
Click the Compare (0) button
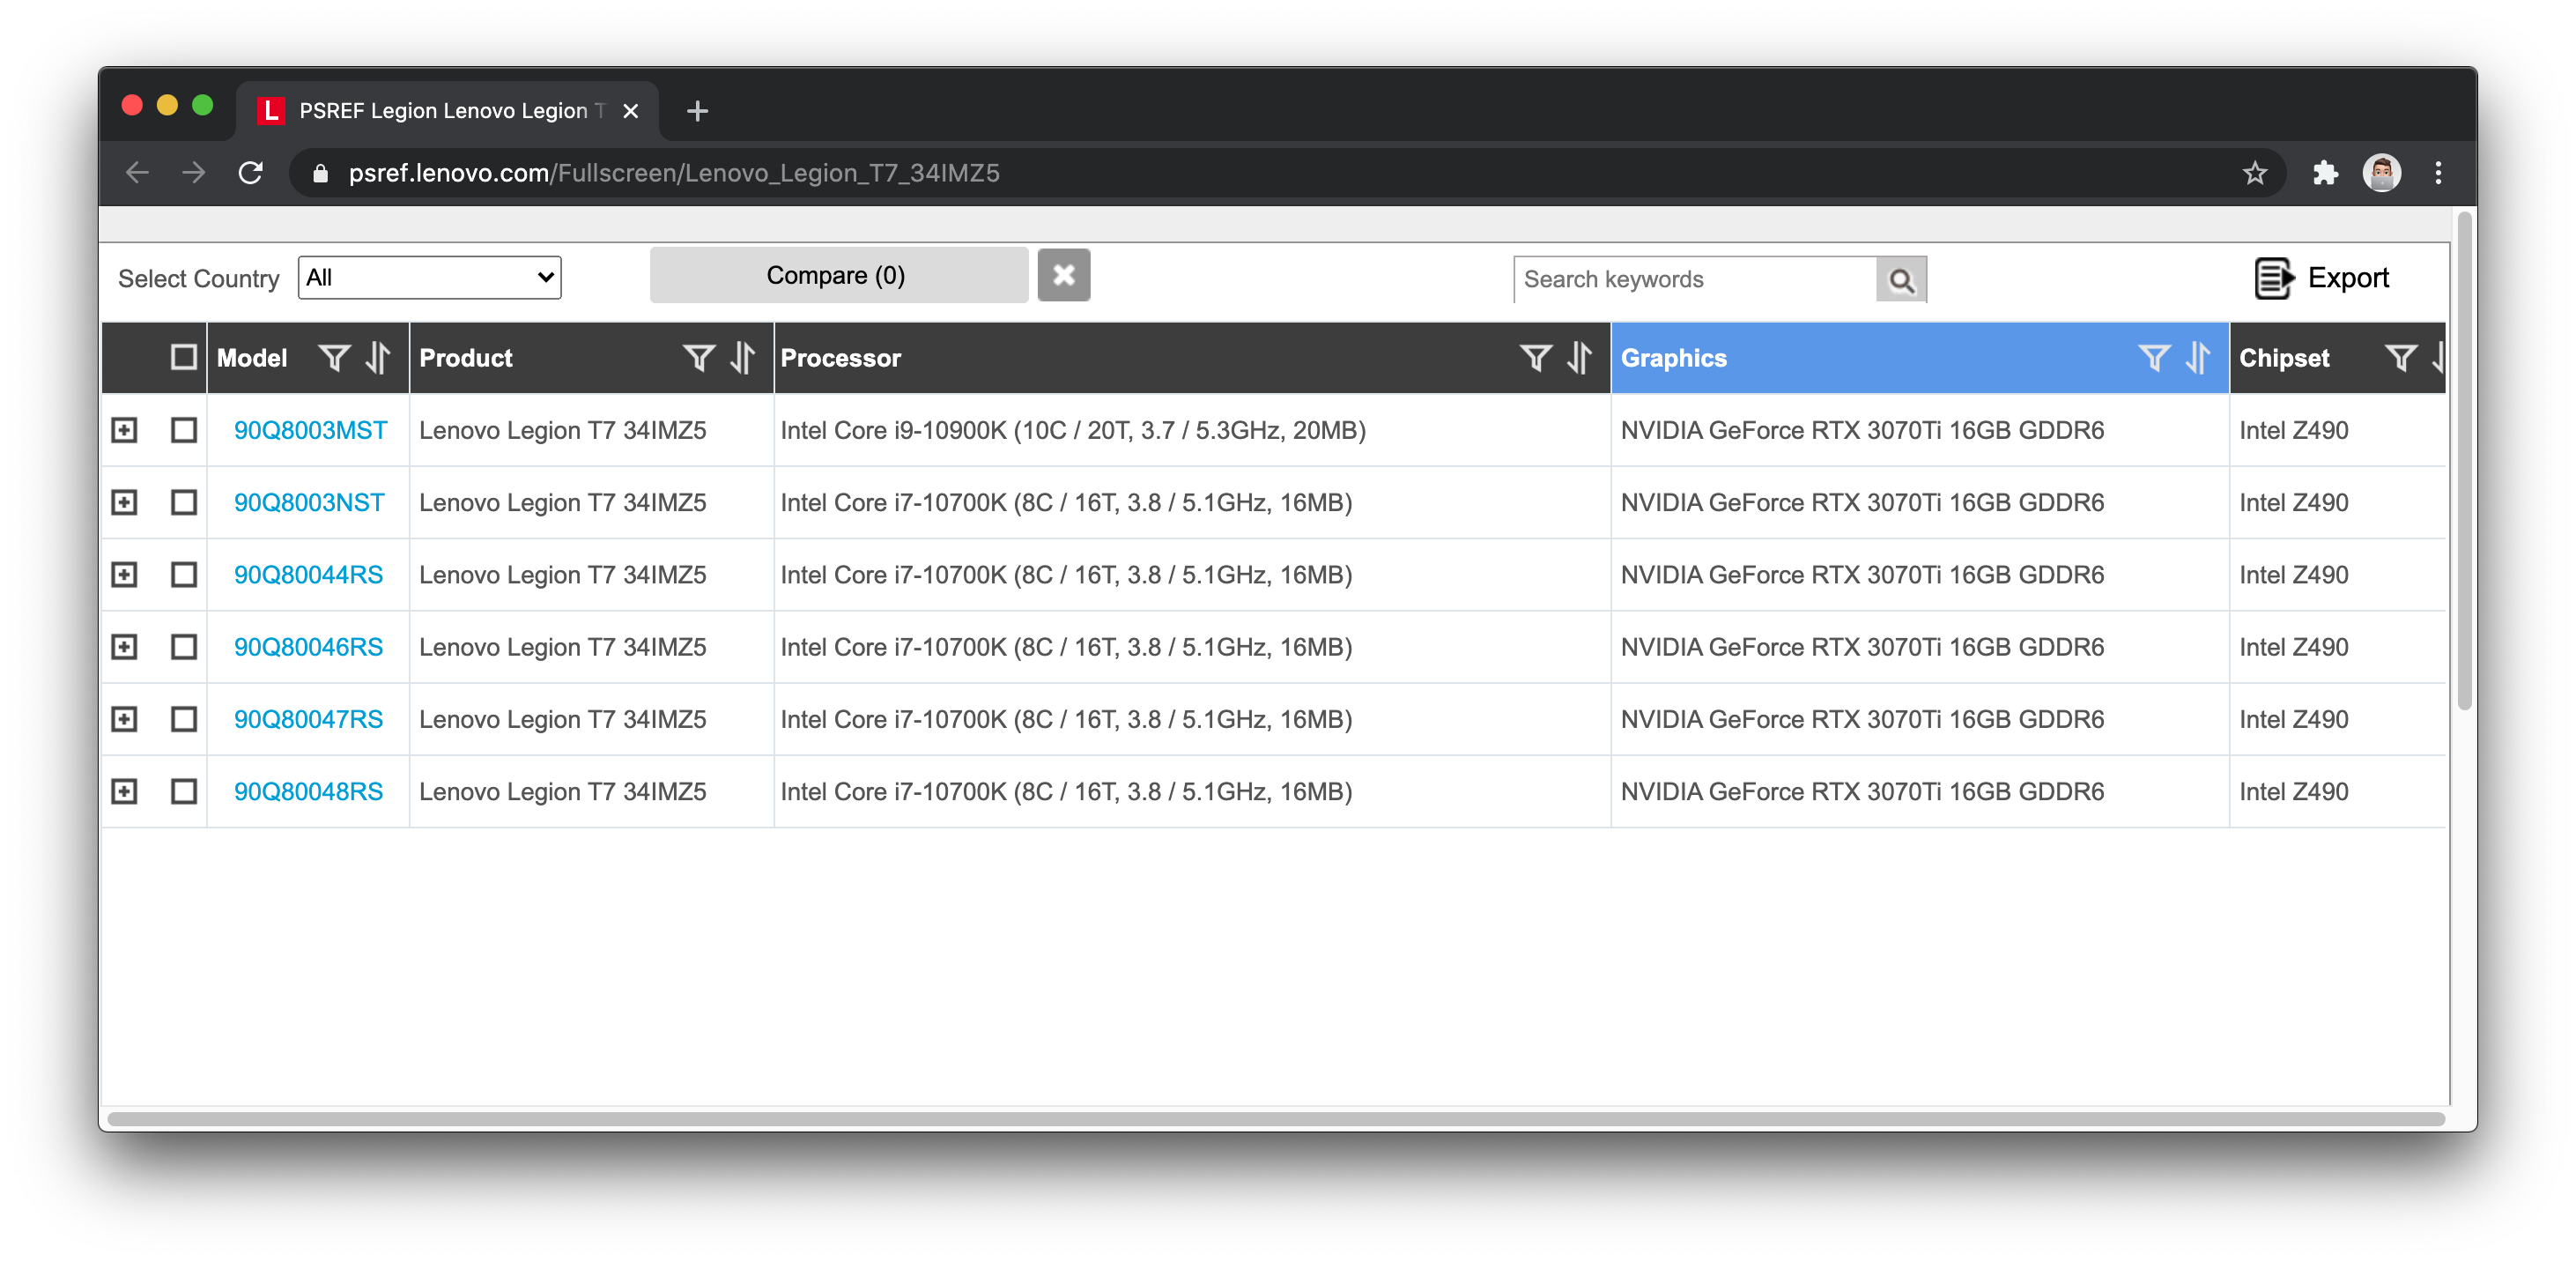[x=837, y=276]
